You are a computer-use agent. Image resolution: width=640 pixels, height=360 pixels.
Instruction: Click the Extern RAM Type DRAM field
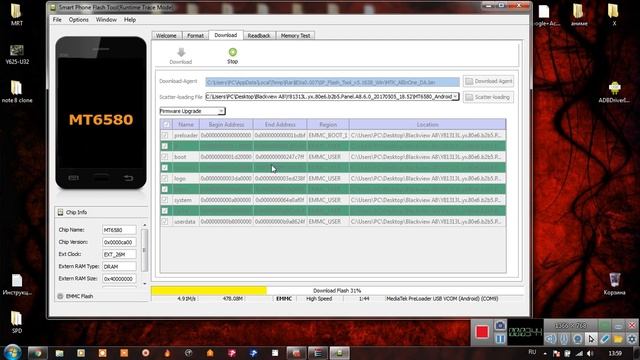pos(119,267)
